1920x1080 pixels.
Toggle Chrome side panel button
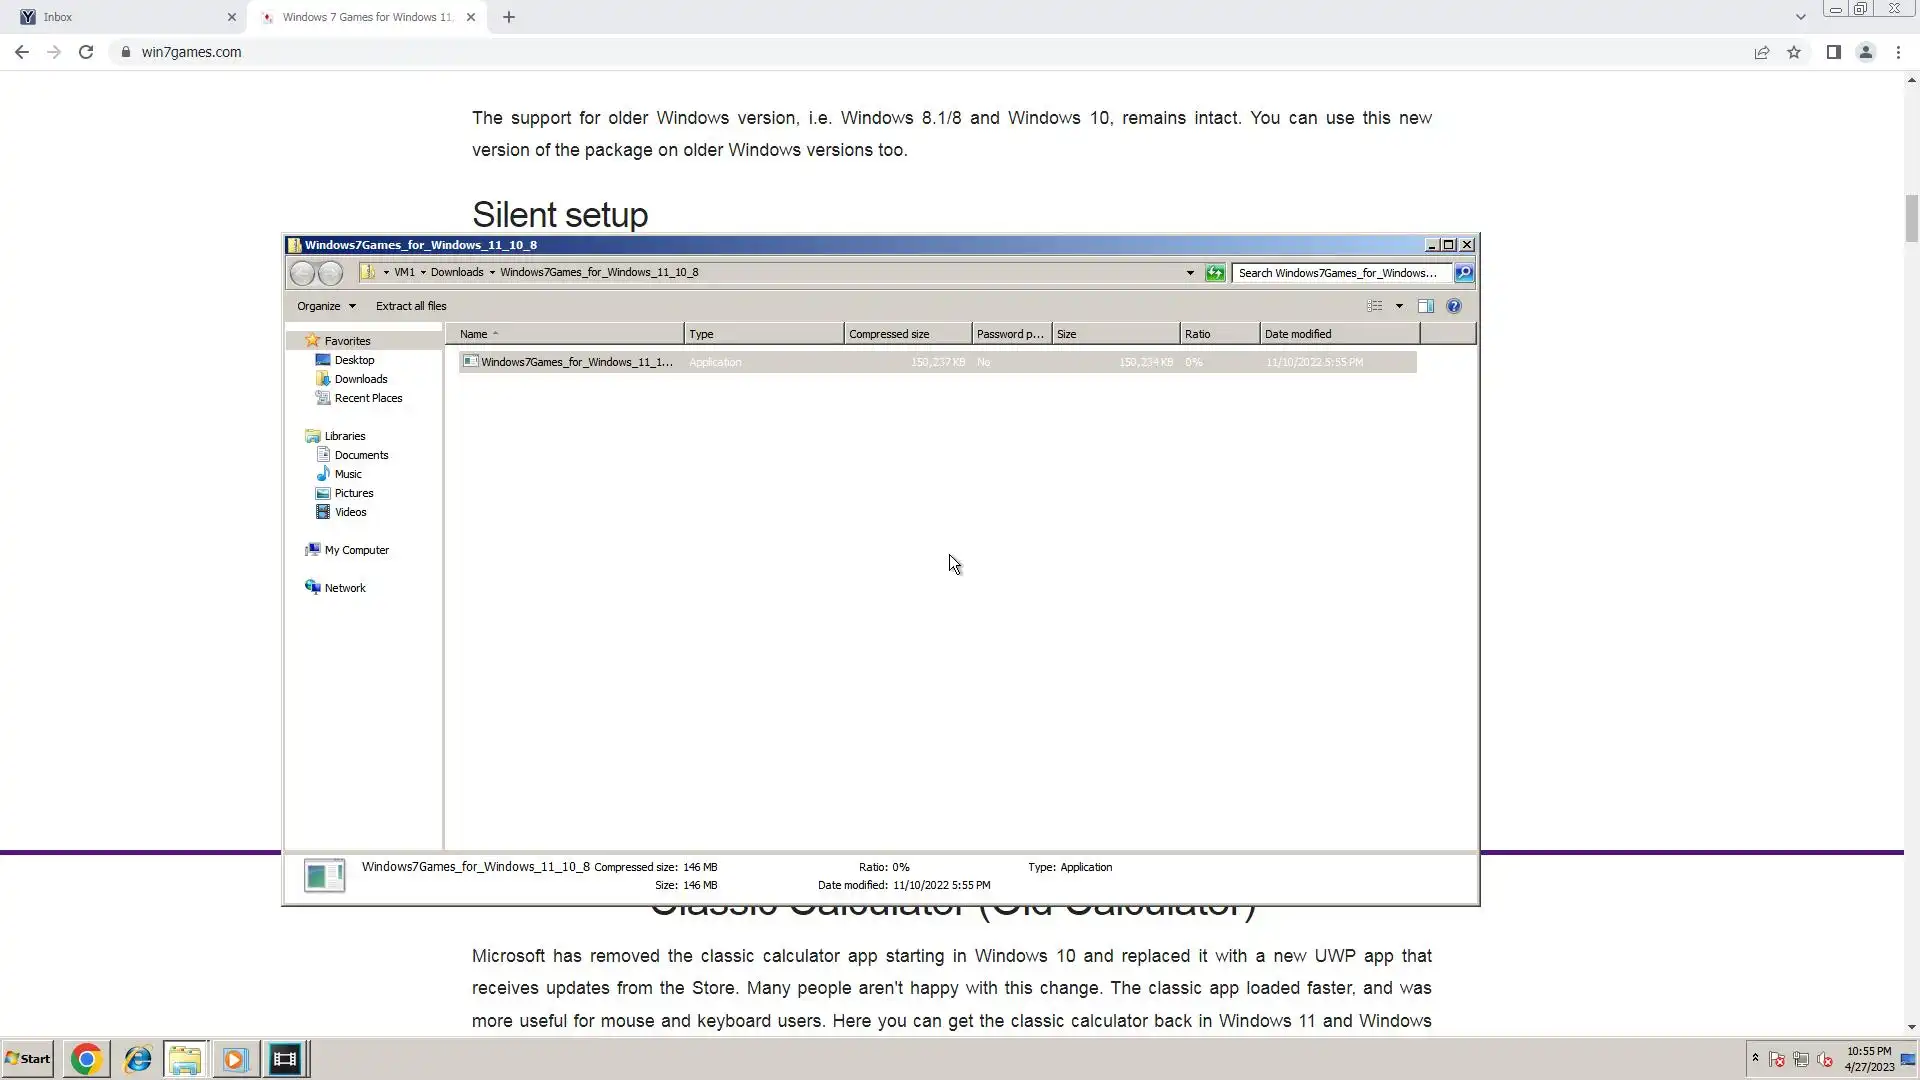point(1833,52)
